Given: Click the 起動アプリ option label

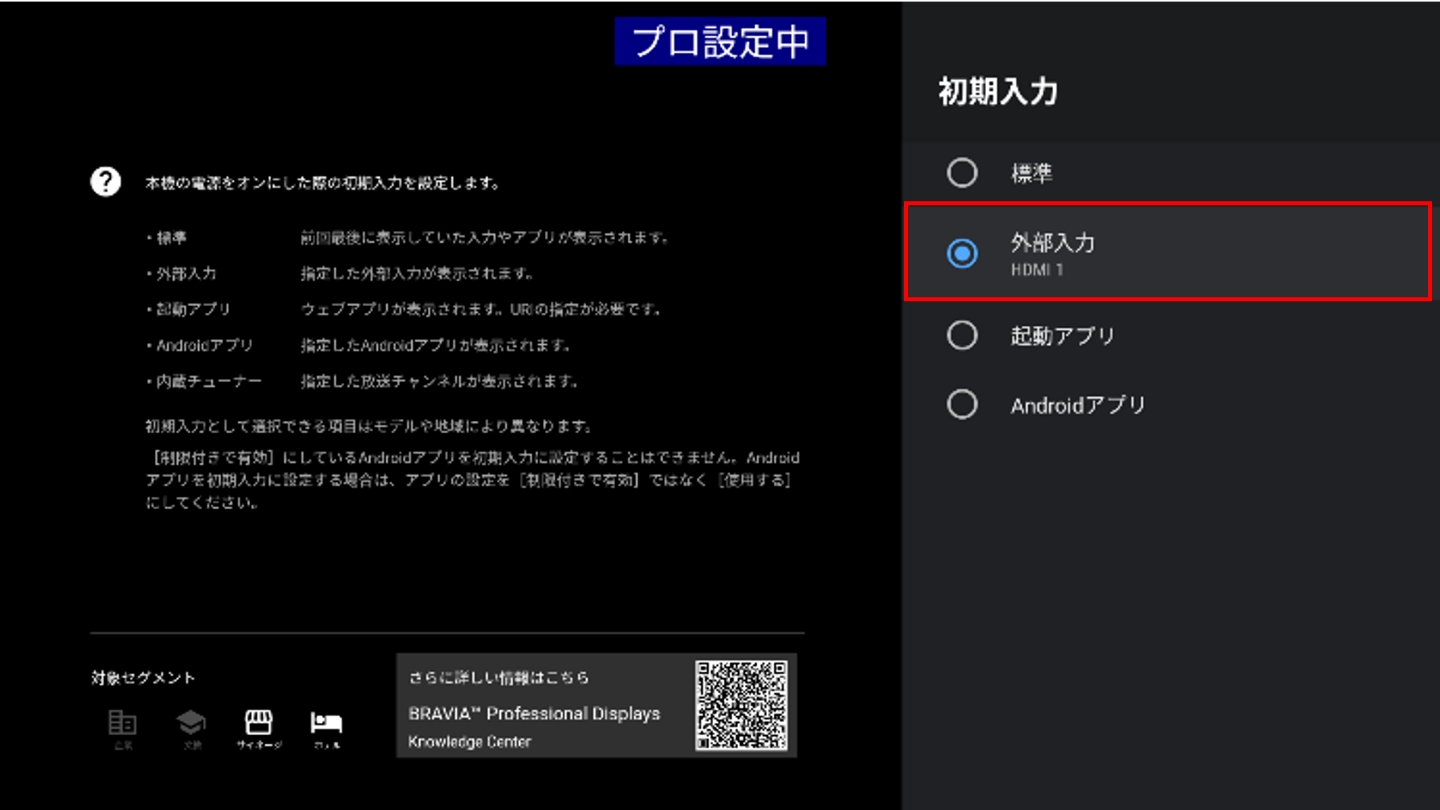Looking at the screenshot, I should pos(1062,336).
